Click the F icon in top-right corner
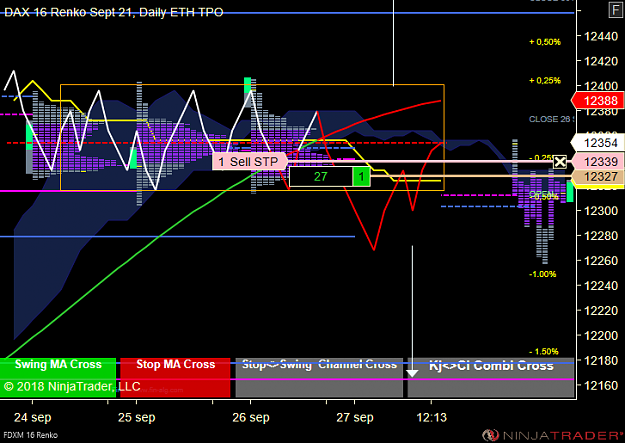The image size is (625, 443). [615, 10]
